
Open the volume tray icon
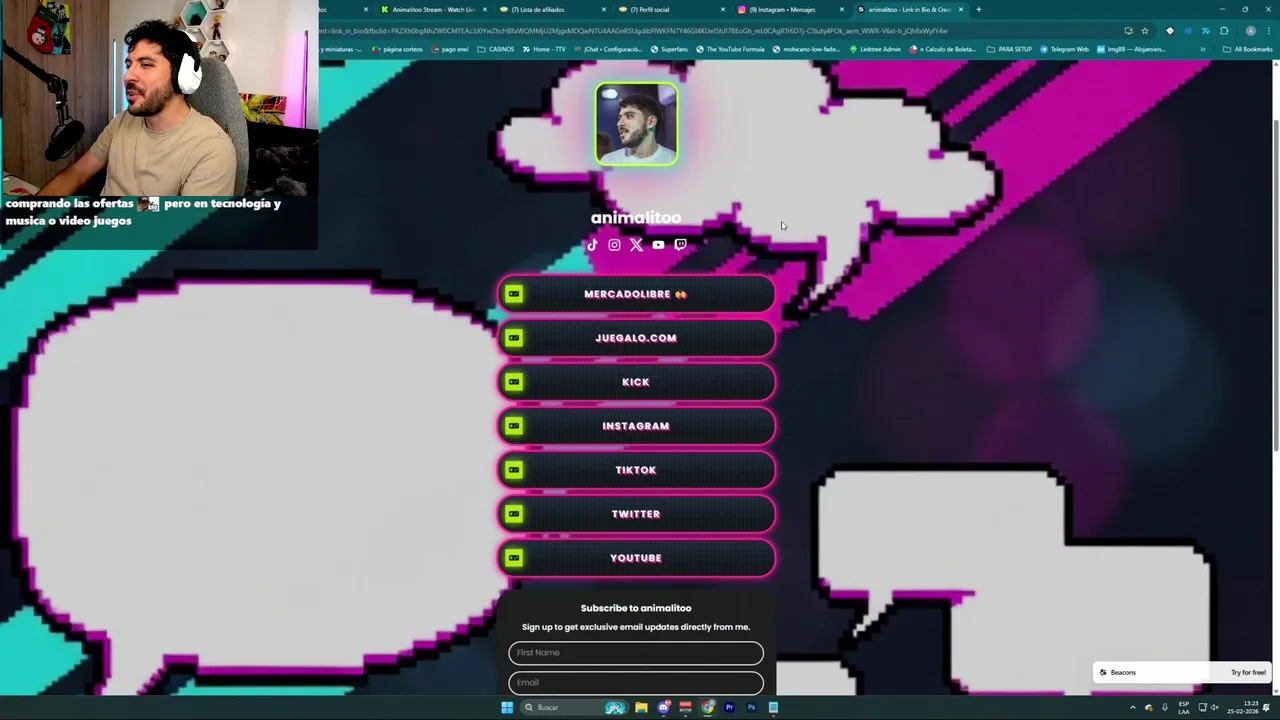1215,708
